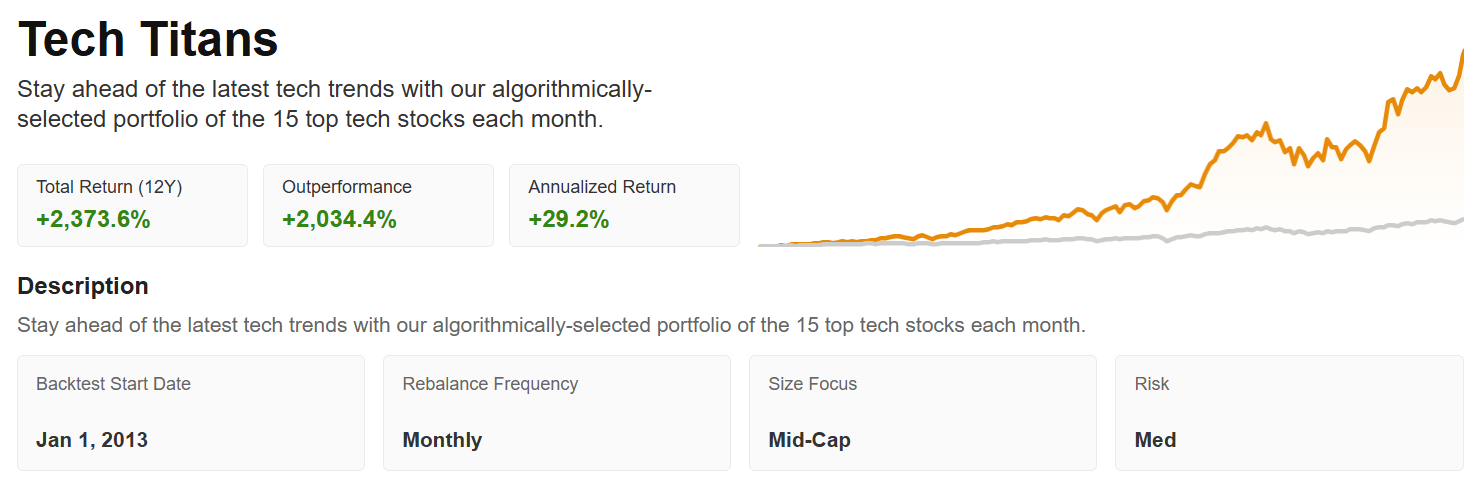The image size is (1478, 487).
Task: Open the Rebalance Frequency card
Action: [557, 413]
